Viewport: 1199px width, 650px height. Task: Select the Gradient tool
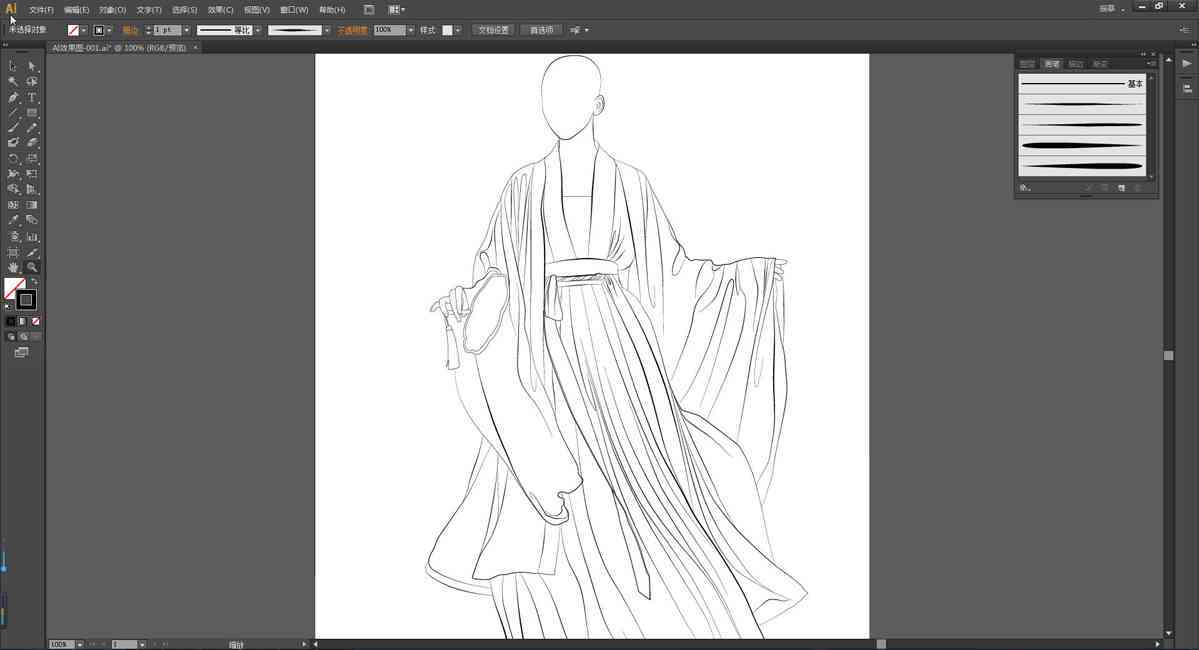[x=32, y=205]
